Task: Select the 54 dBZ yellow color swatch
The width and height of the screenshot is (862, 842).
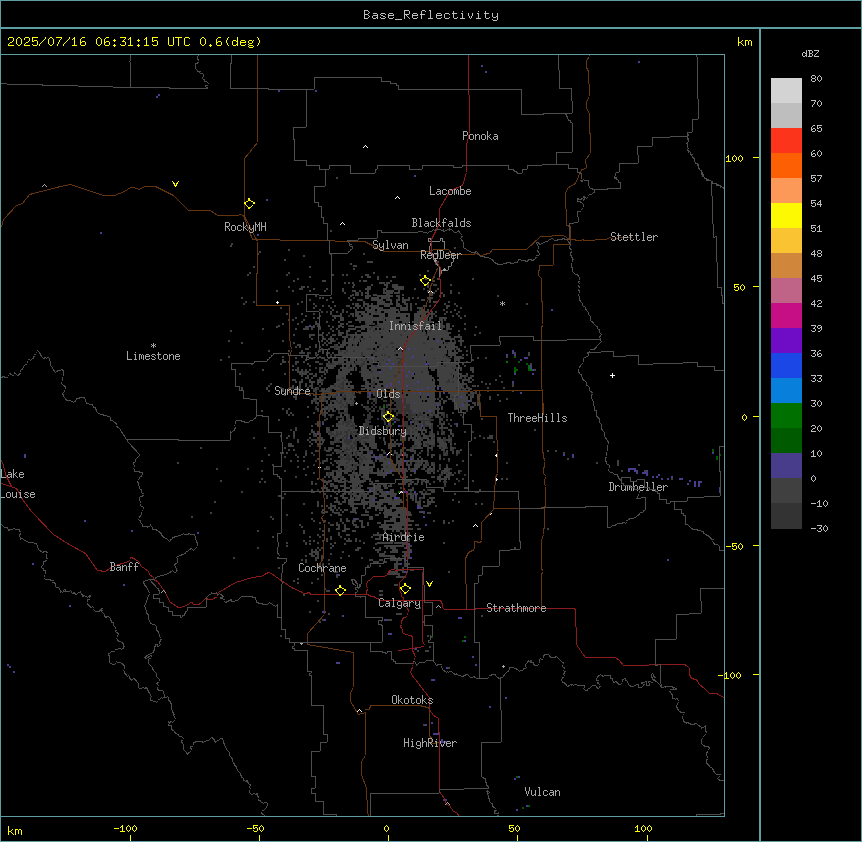Action: 786,215
